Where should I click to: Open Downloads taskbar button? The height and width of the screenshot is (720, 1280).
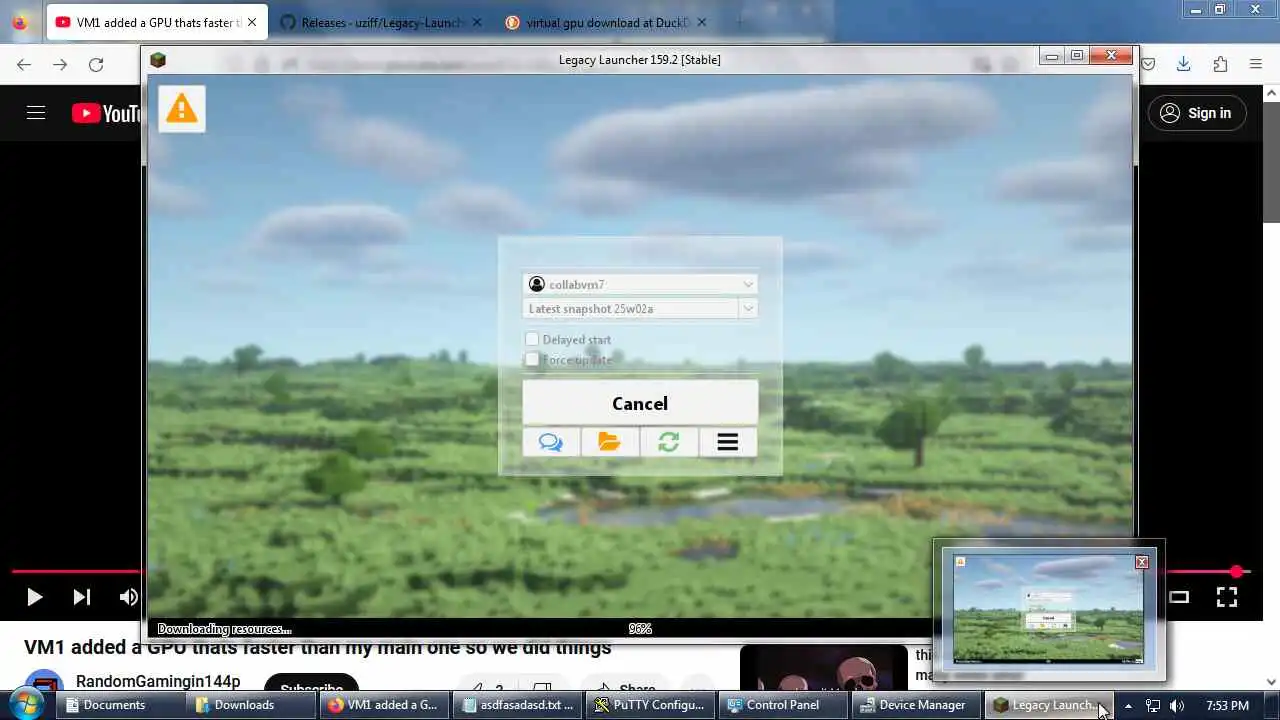250,705
